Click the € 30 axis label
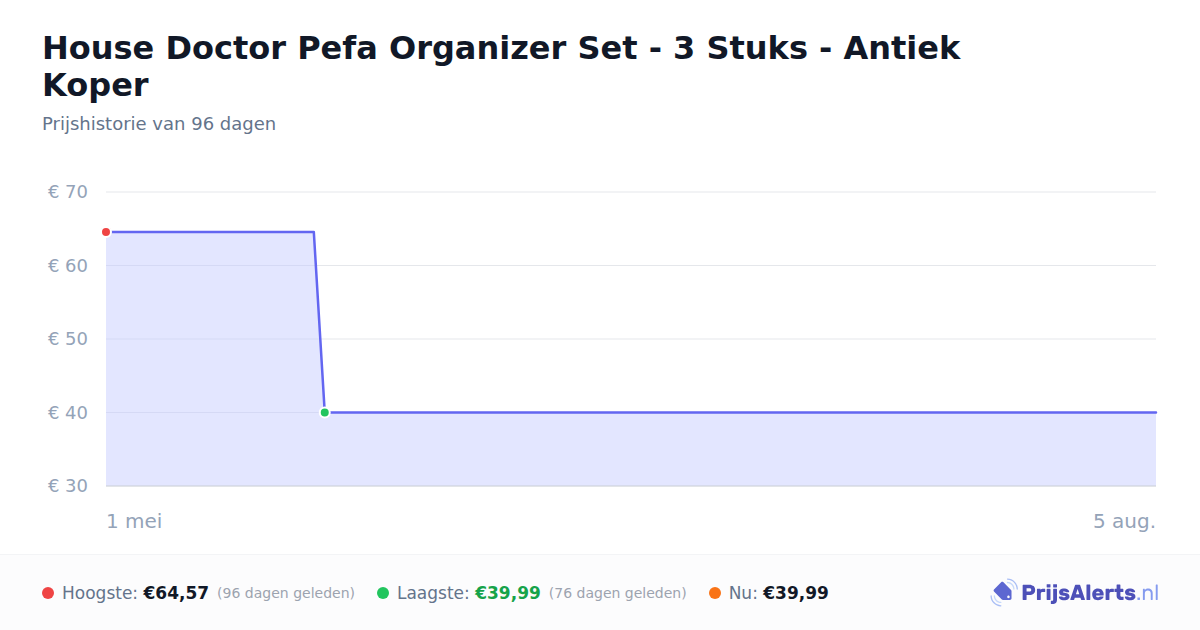This screenshot has width=1200, height=630. [68, 486]
